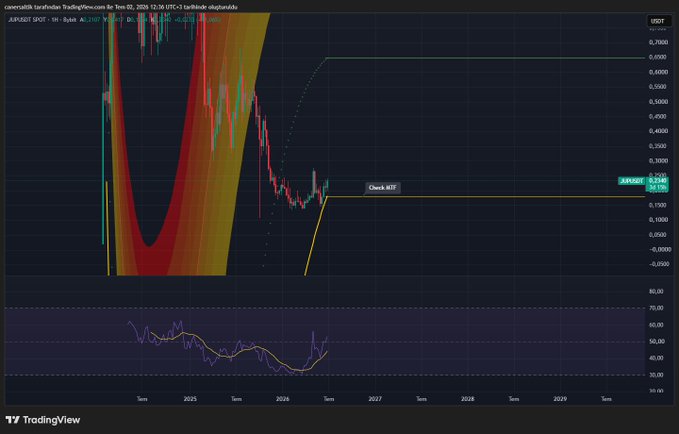
Task: Click the 0,3500 price axis label
Action: click(x=658, y=146)
